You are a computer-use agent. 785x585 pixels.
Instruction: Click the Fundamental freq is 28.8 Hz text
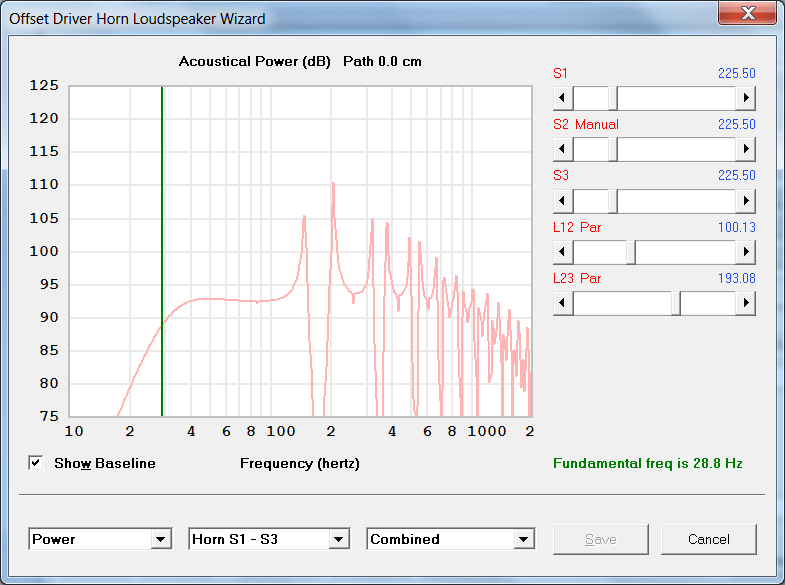pos(647,463)
